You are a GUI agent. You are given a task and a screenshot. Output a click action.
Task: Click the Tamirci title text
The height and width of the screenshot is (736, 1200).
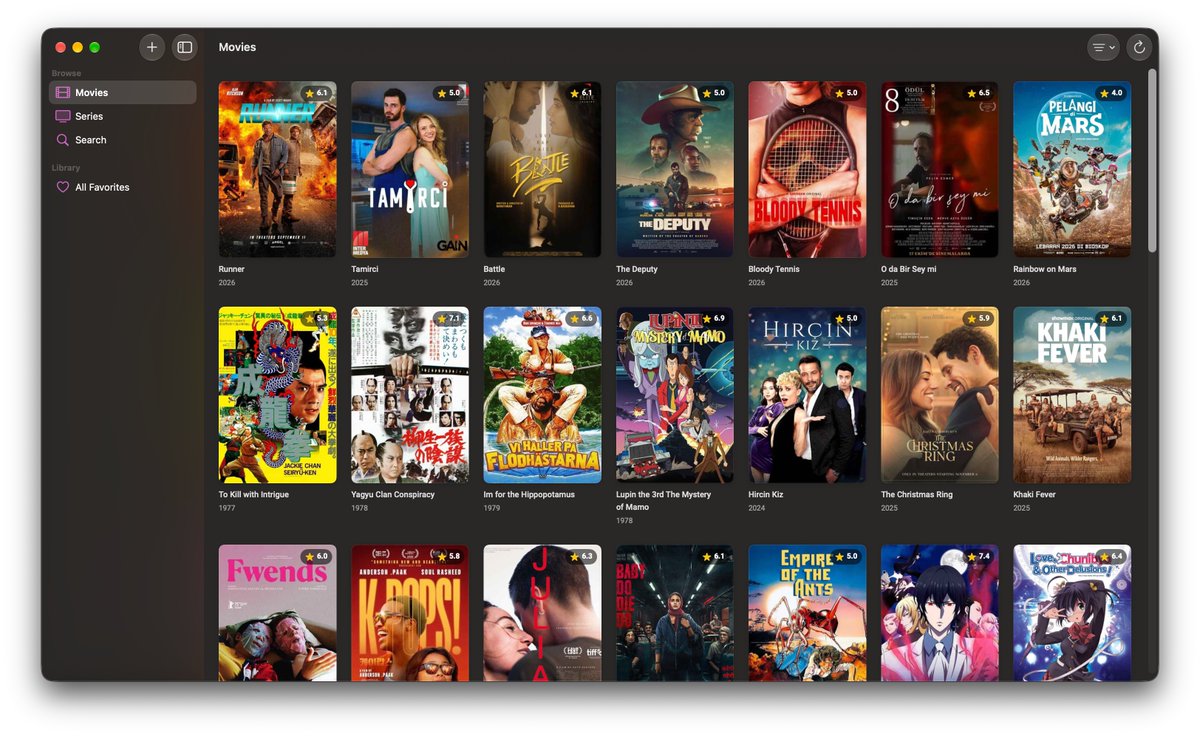(366, 269)
